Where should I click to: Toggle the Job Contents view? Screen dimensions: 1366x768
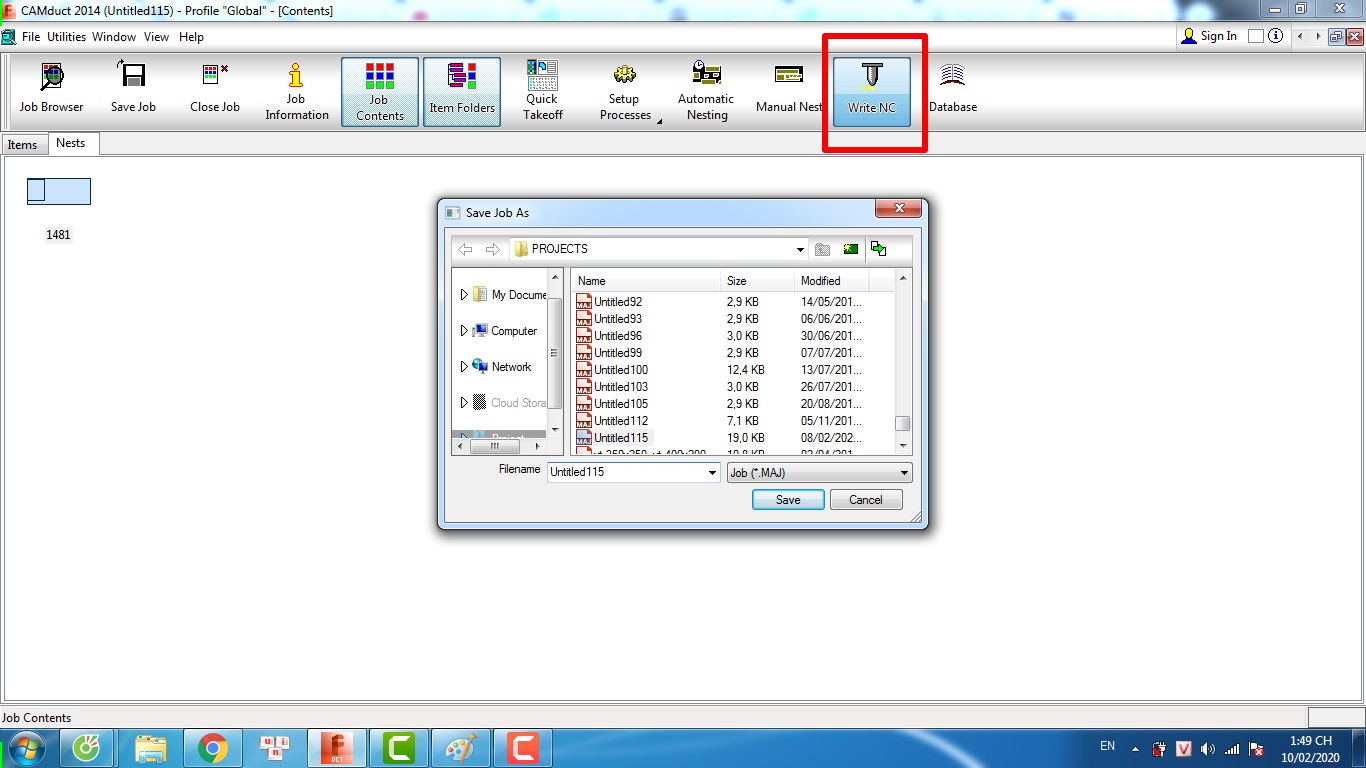(x=380, y=91)
